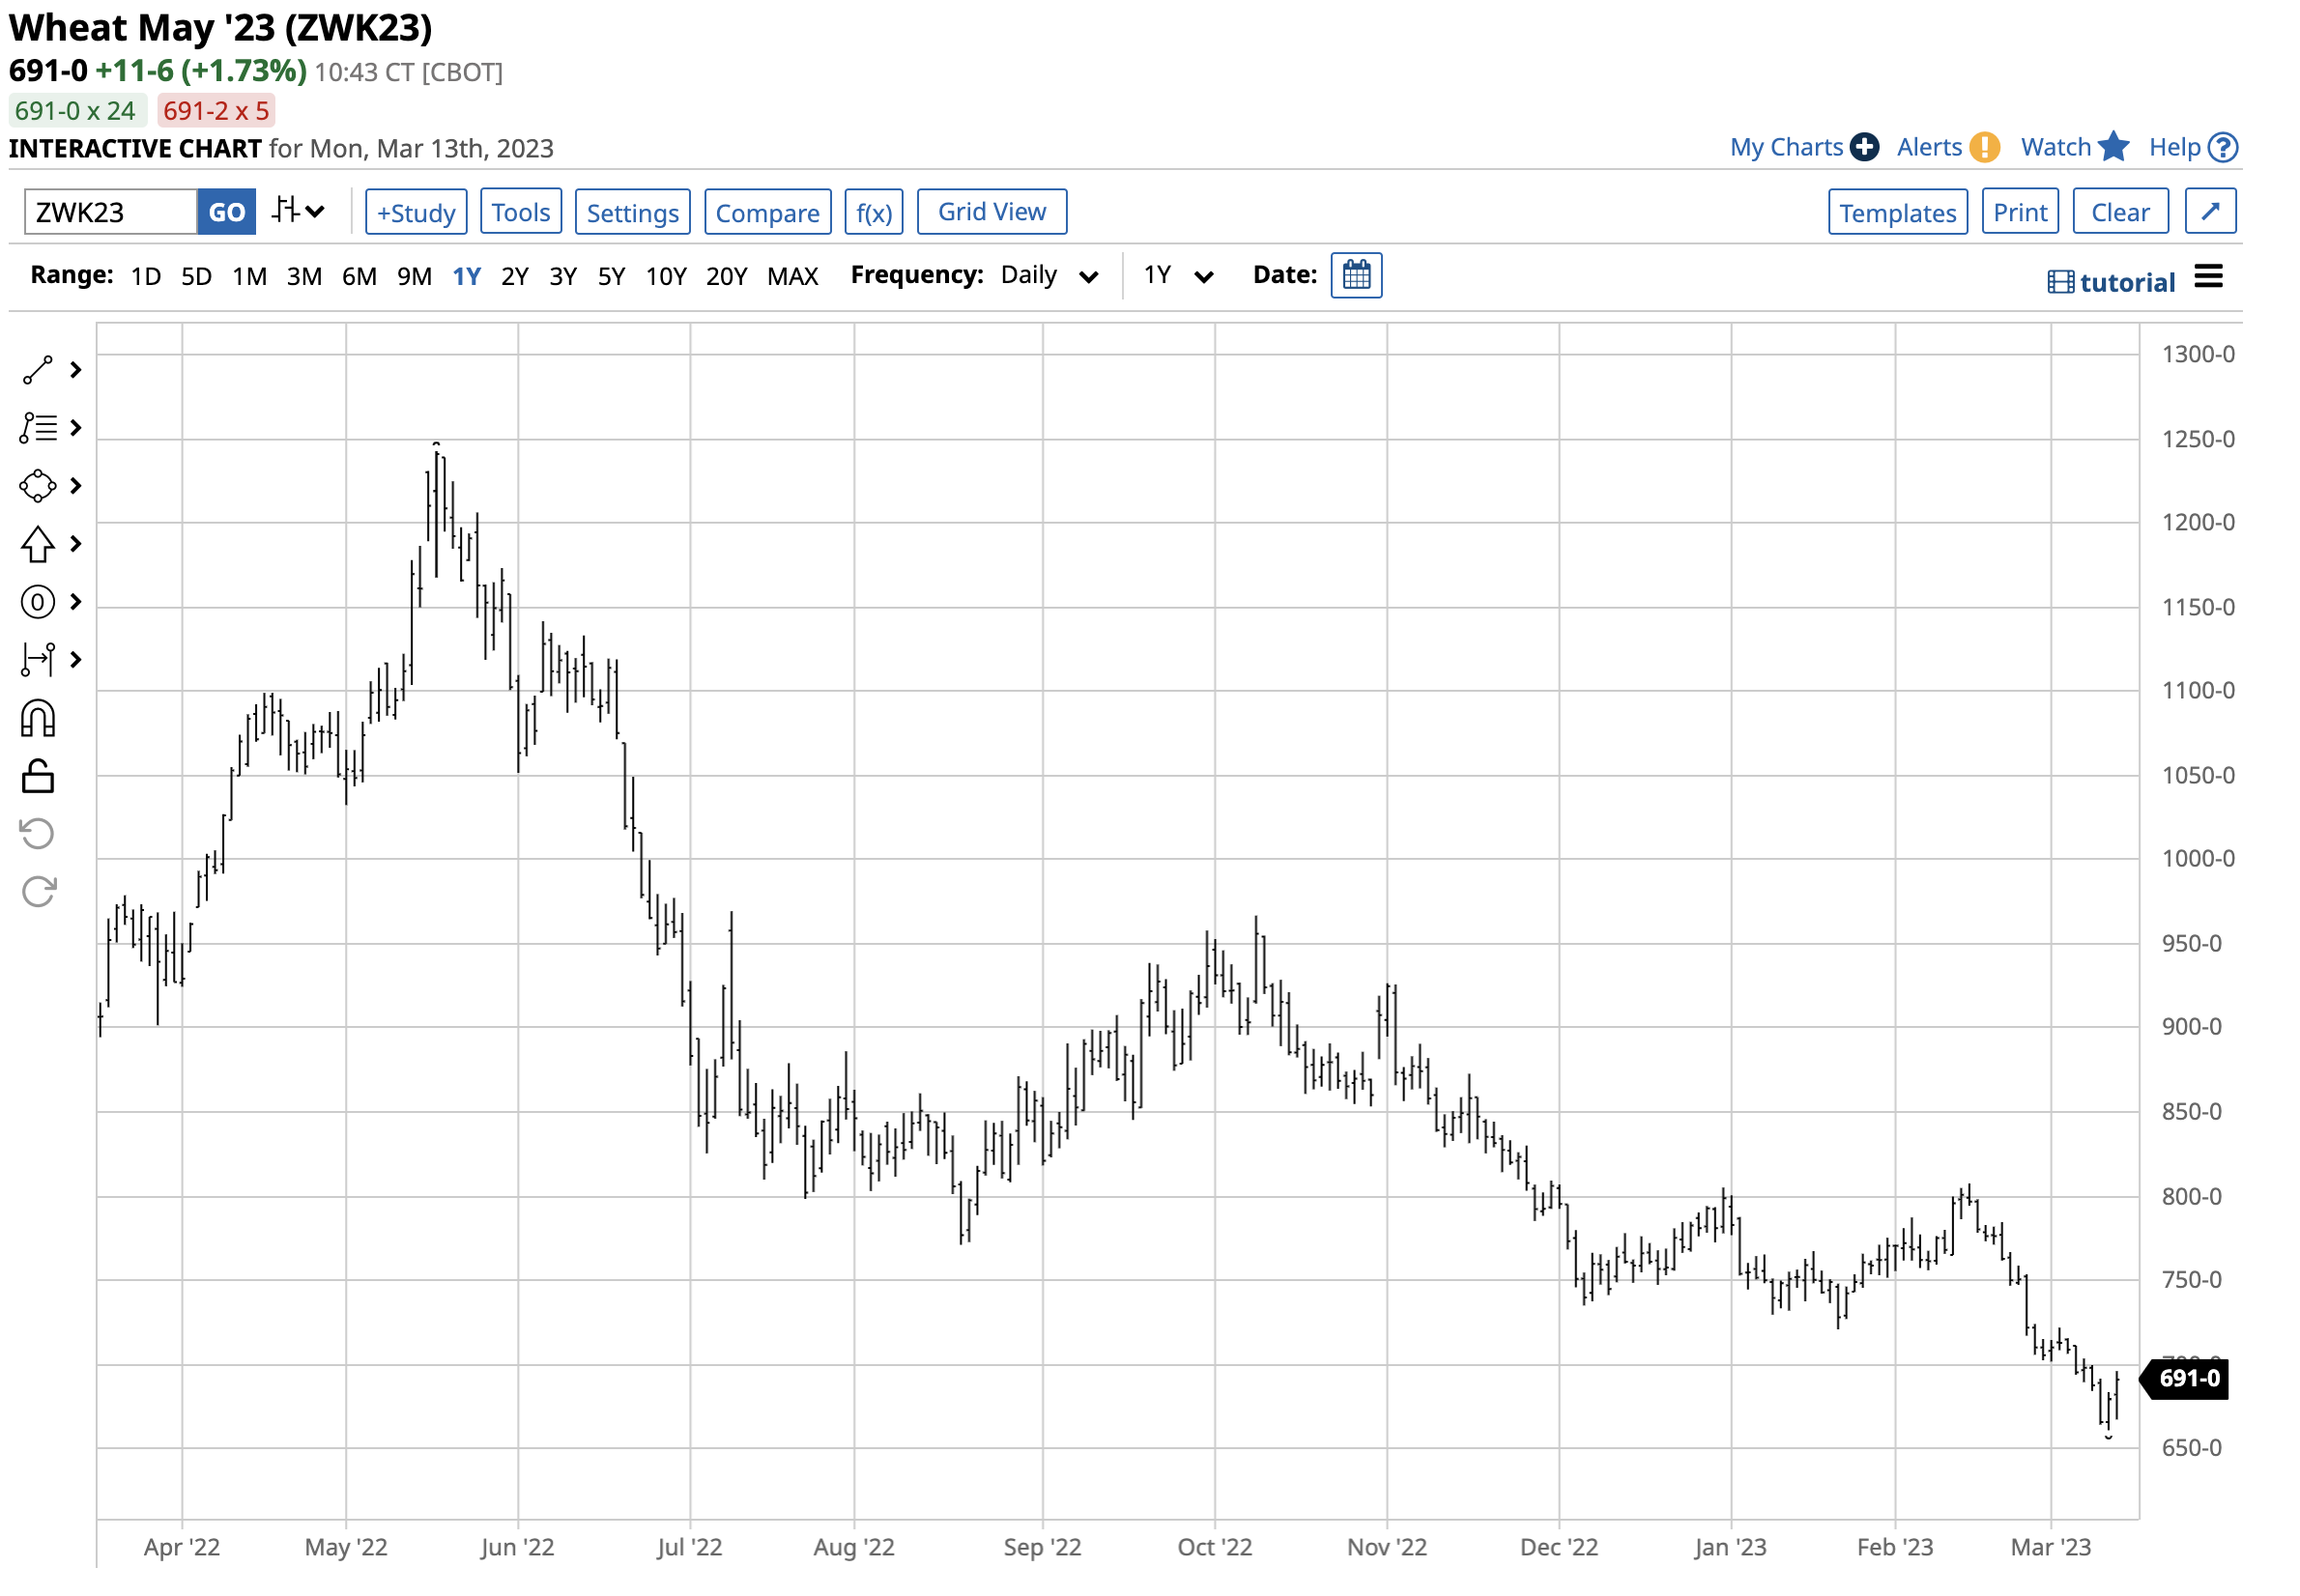Viewport: 2300px width, 1596px height.
Task: Click the undo arrow icon
Action: 38,835
